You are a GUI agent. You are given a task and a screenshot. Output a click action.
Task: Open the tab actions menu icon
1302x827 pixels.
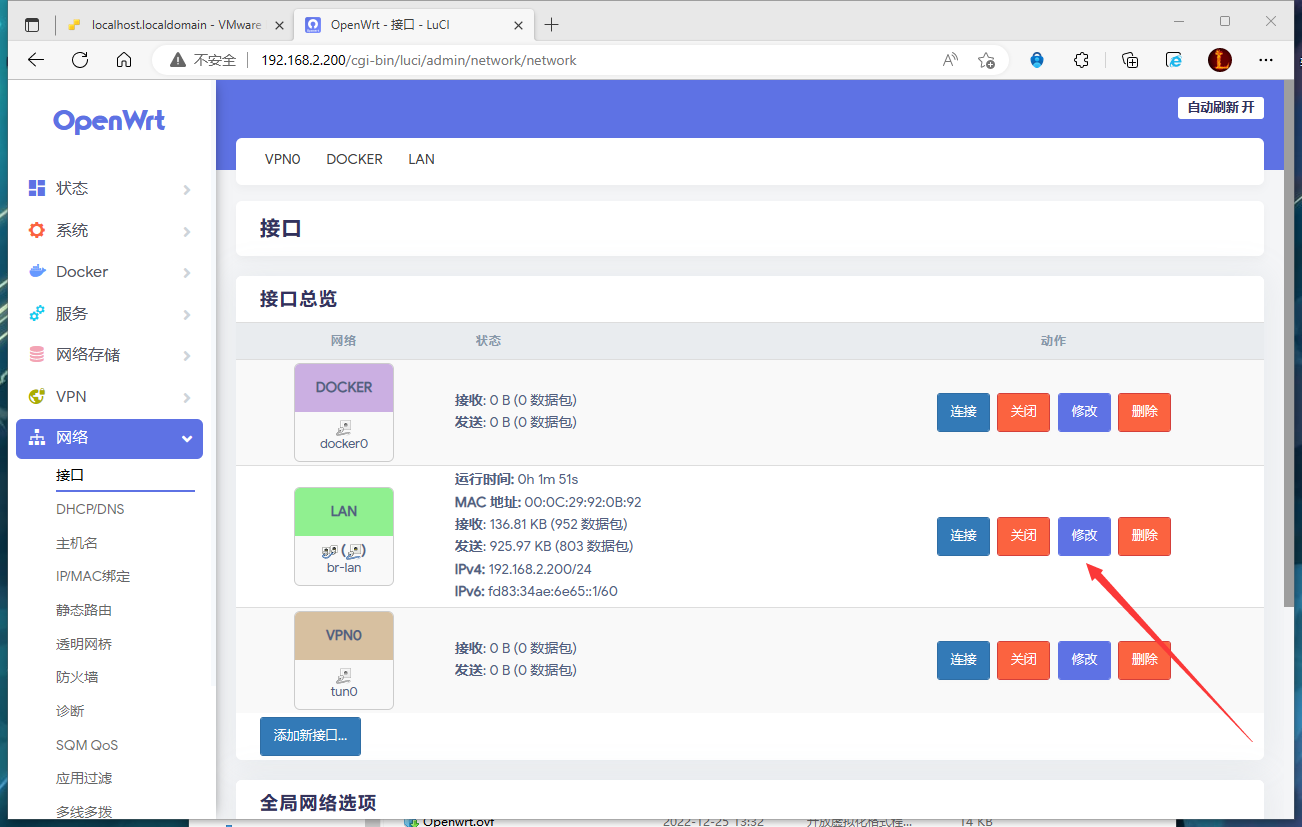[x=32, y=24]
